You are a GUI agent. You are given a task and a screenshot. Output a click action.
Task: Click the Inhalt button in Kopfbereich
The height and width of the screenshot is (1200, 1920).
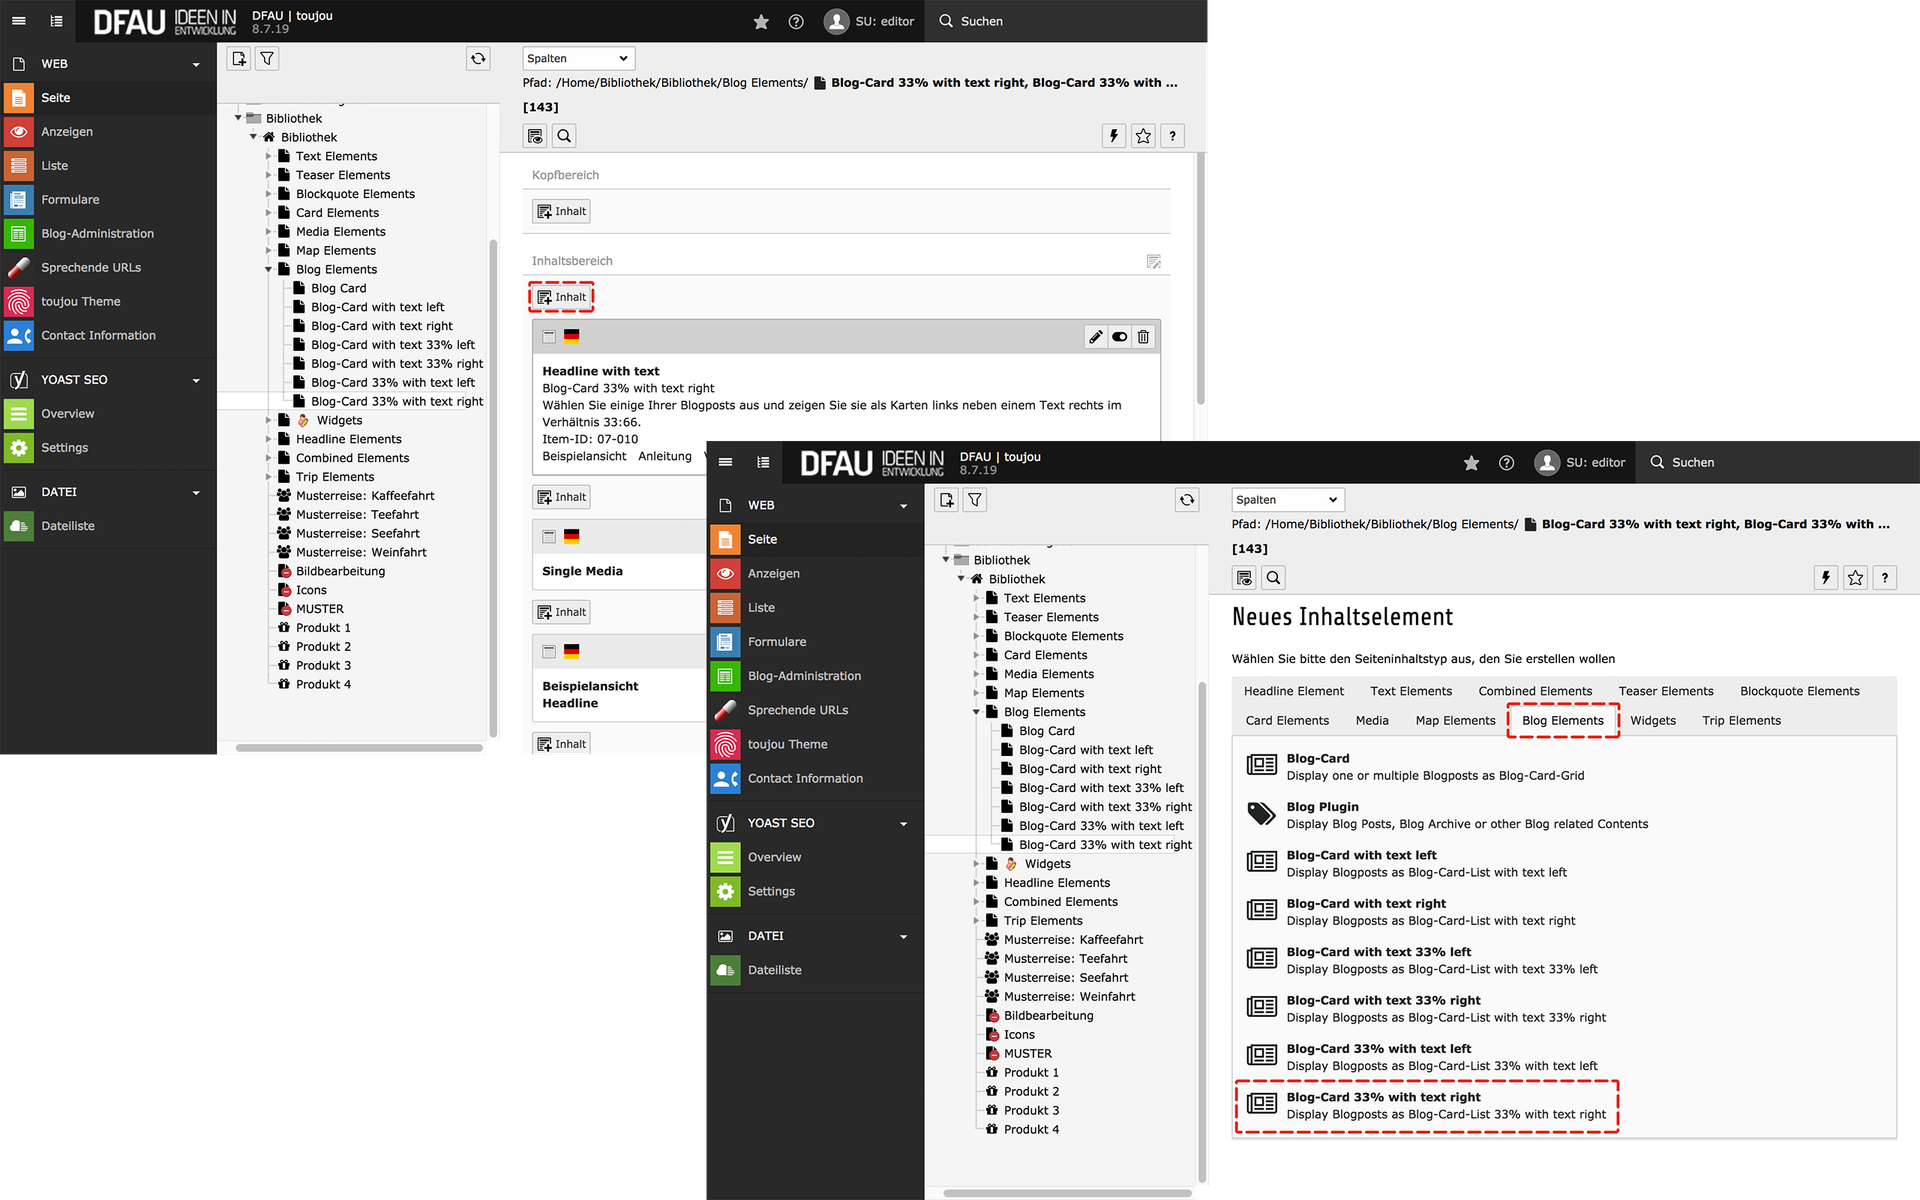[x=561, y=212]
